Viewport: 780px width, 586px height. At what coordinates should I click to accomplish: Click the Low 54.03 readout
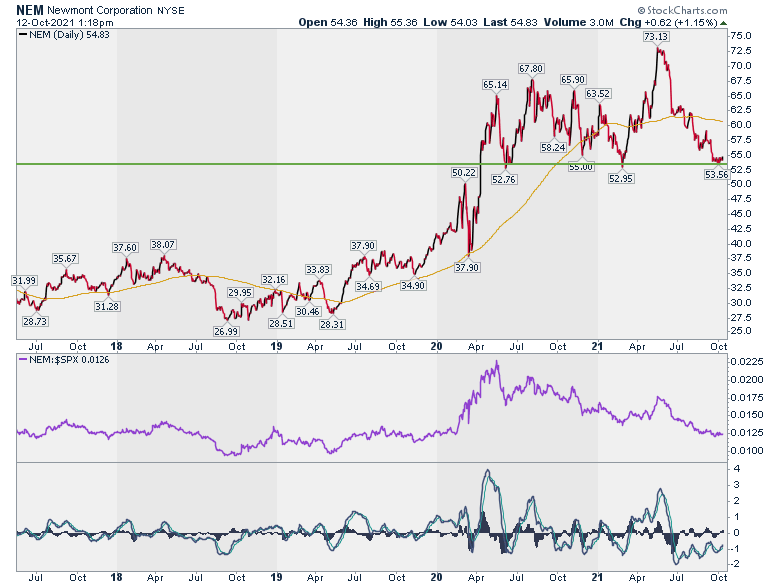pyautogui.click(x=450, y=22)
